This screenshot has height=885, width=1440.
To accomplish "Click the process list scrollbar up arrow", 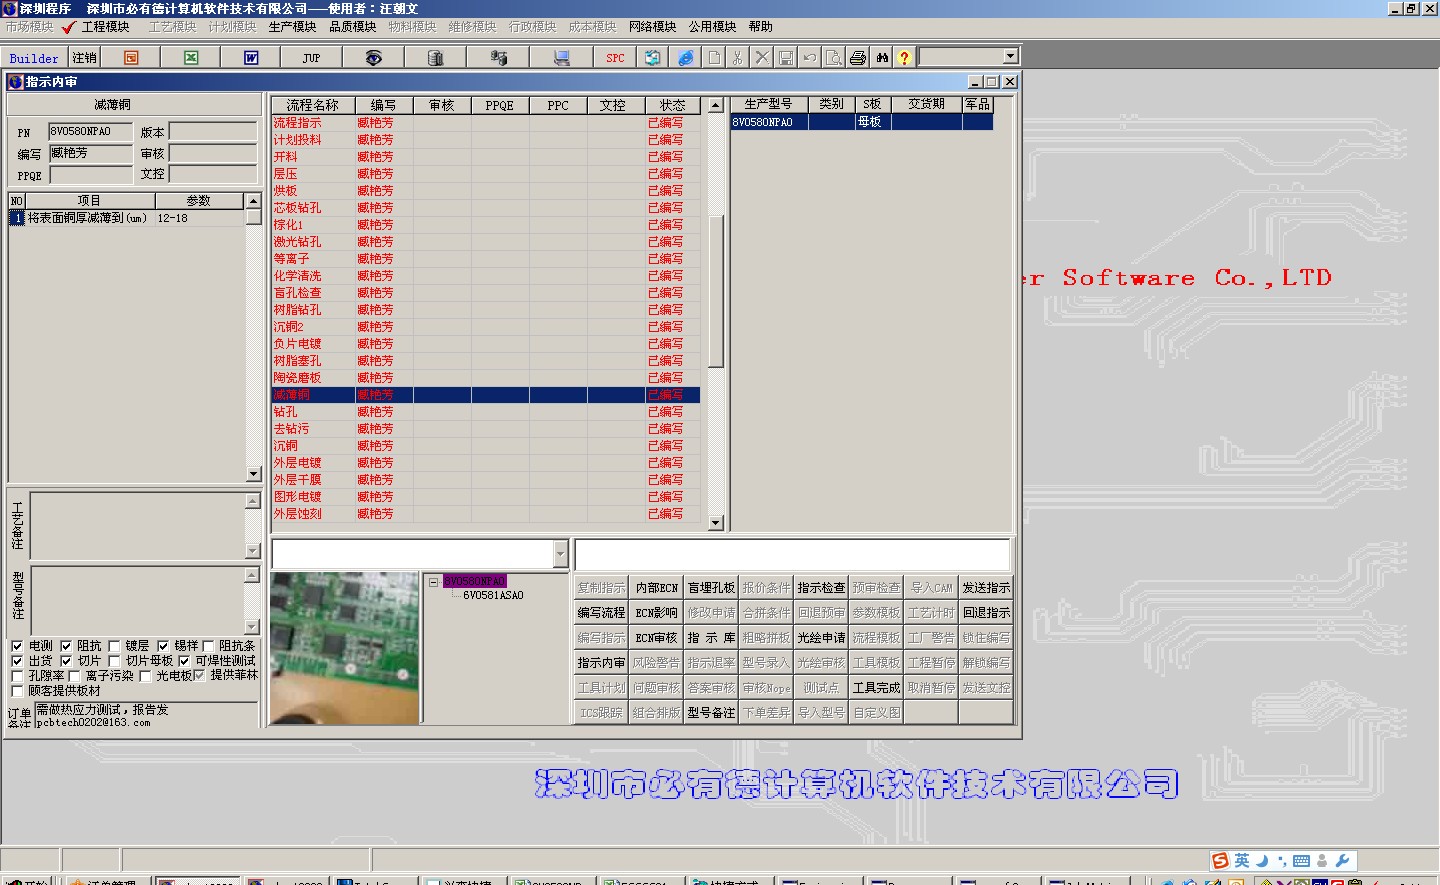I will coord(715,105).
